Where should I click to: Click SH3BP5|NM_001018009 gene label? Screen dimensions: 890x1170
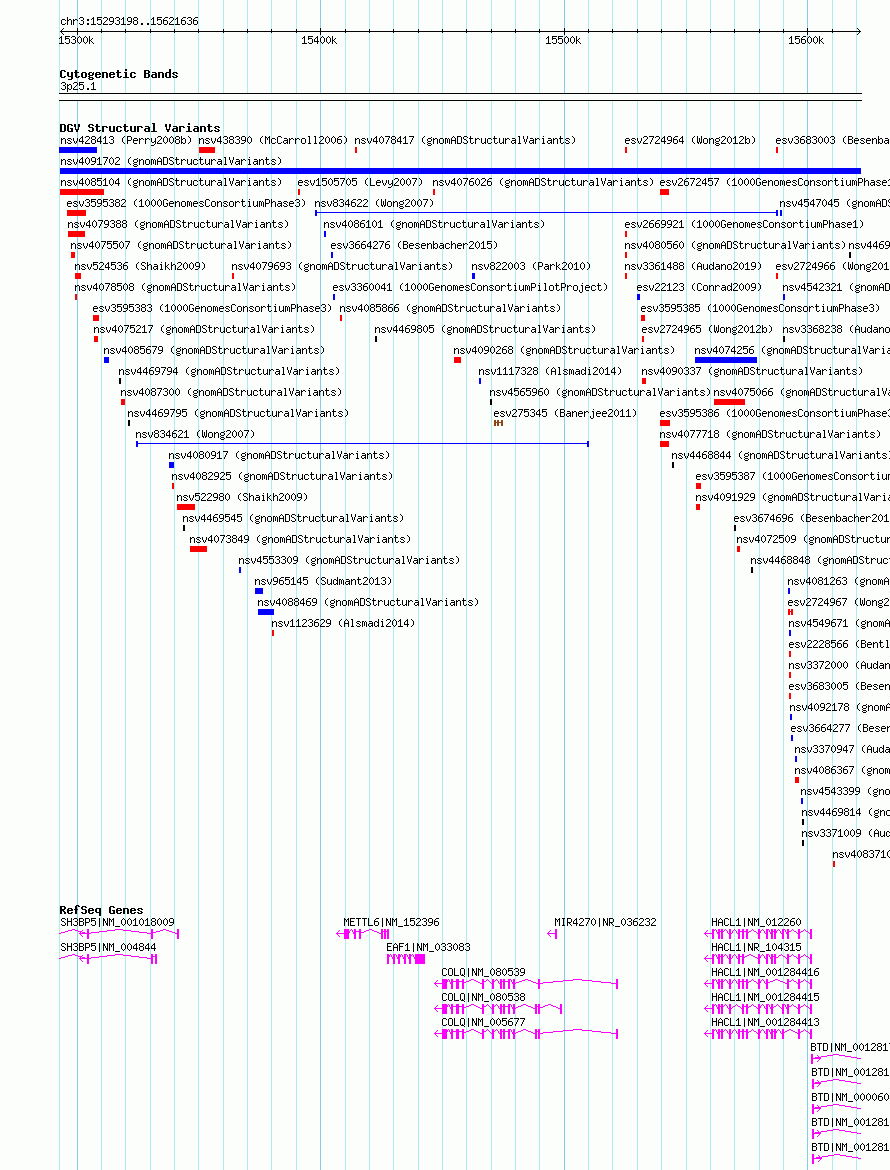click(117, 922)
